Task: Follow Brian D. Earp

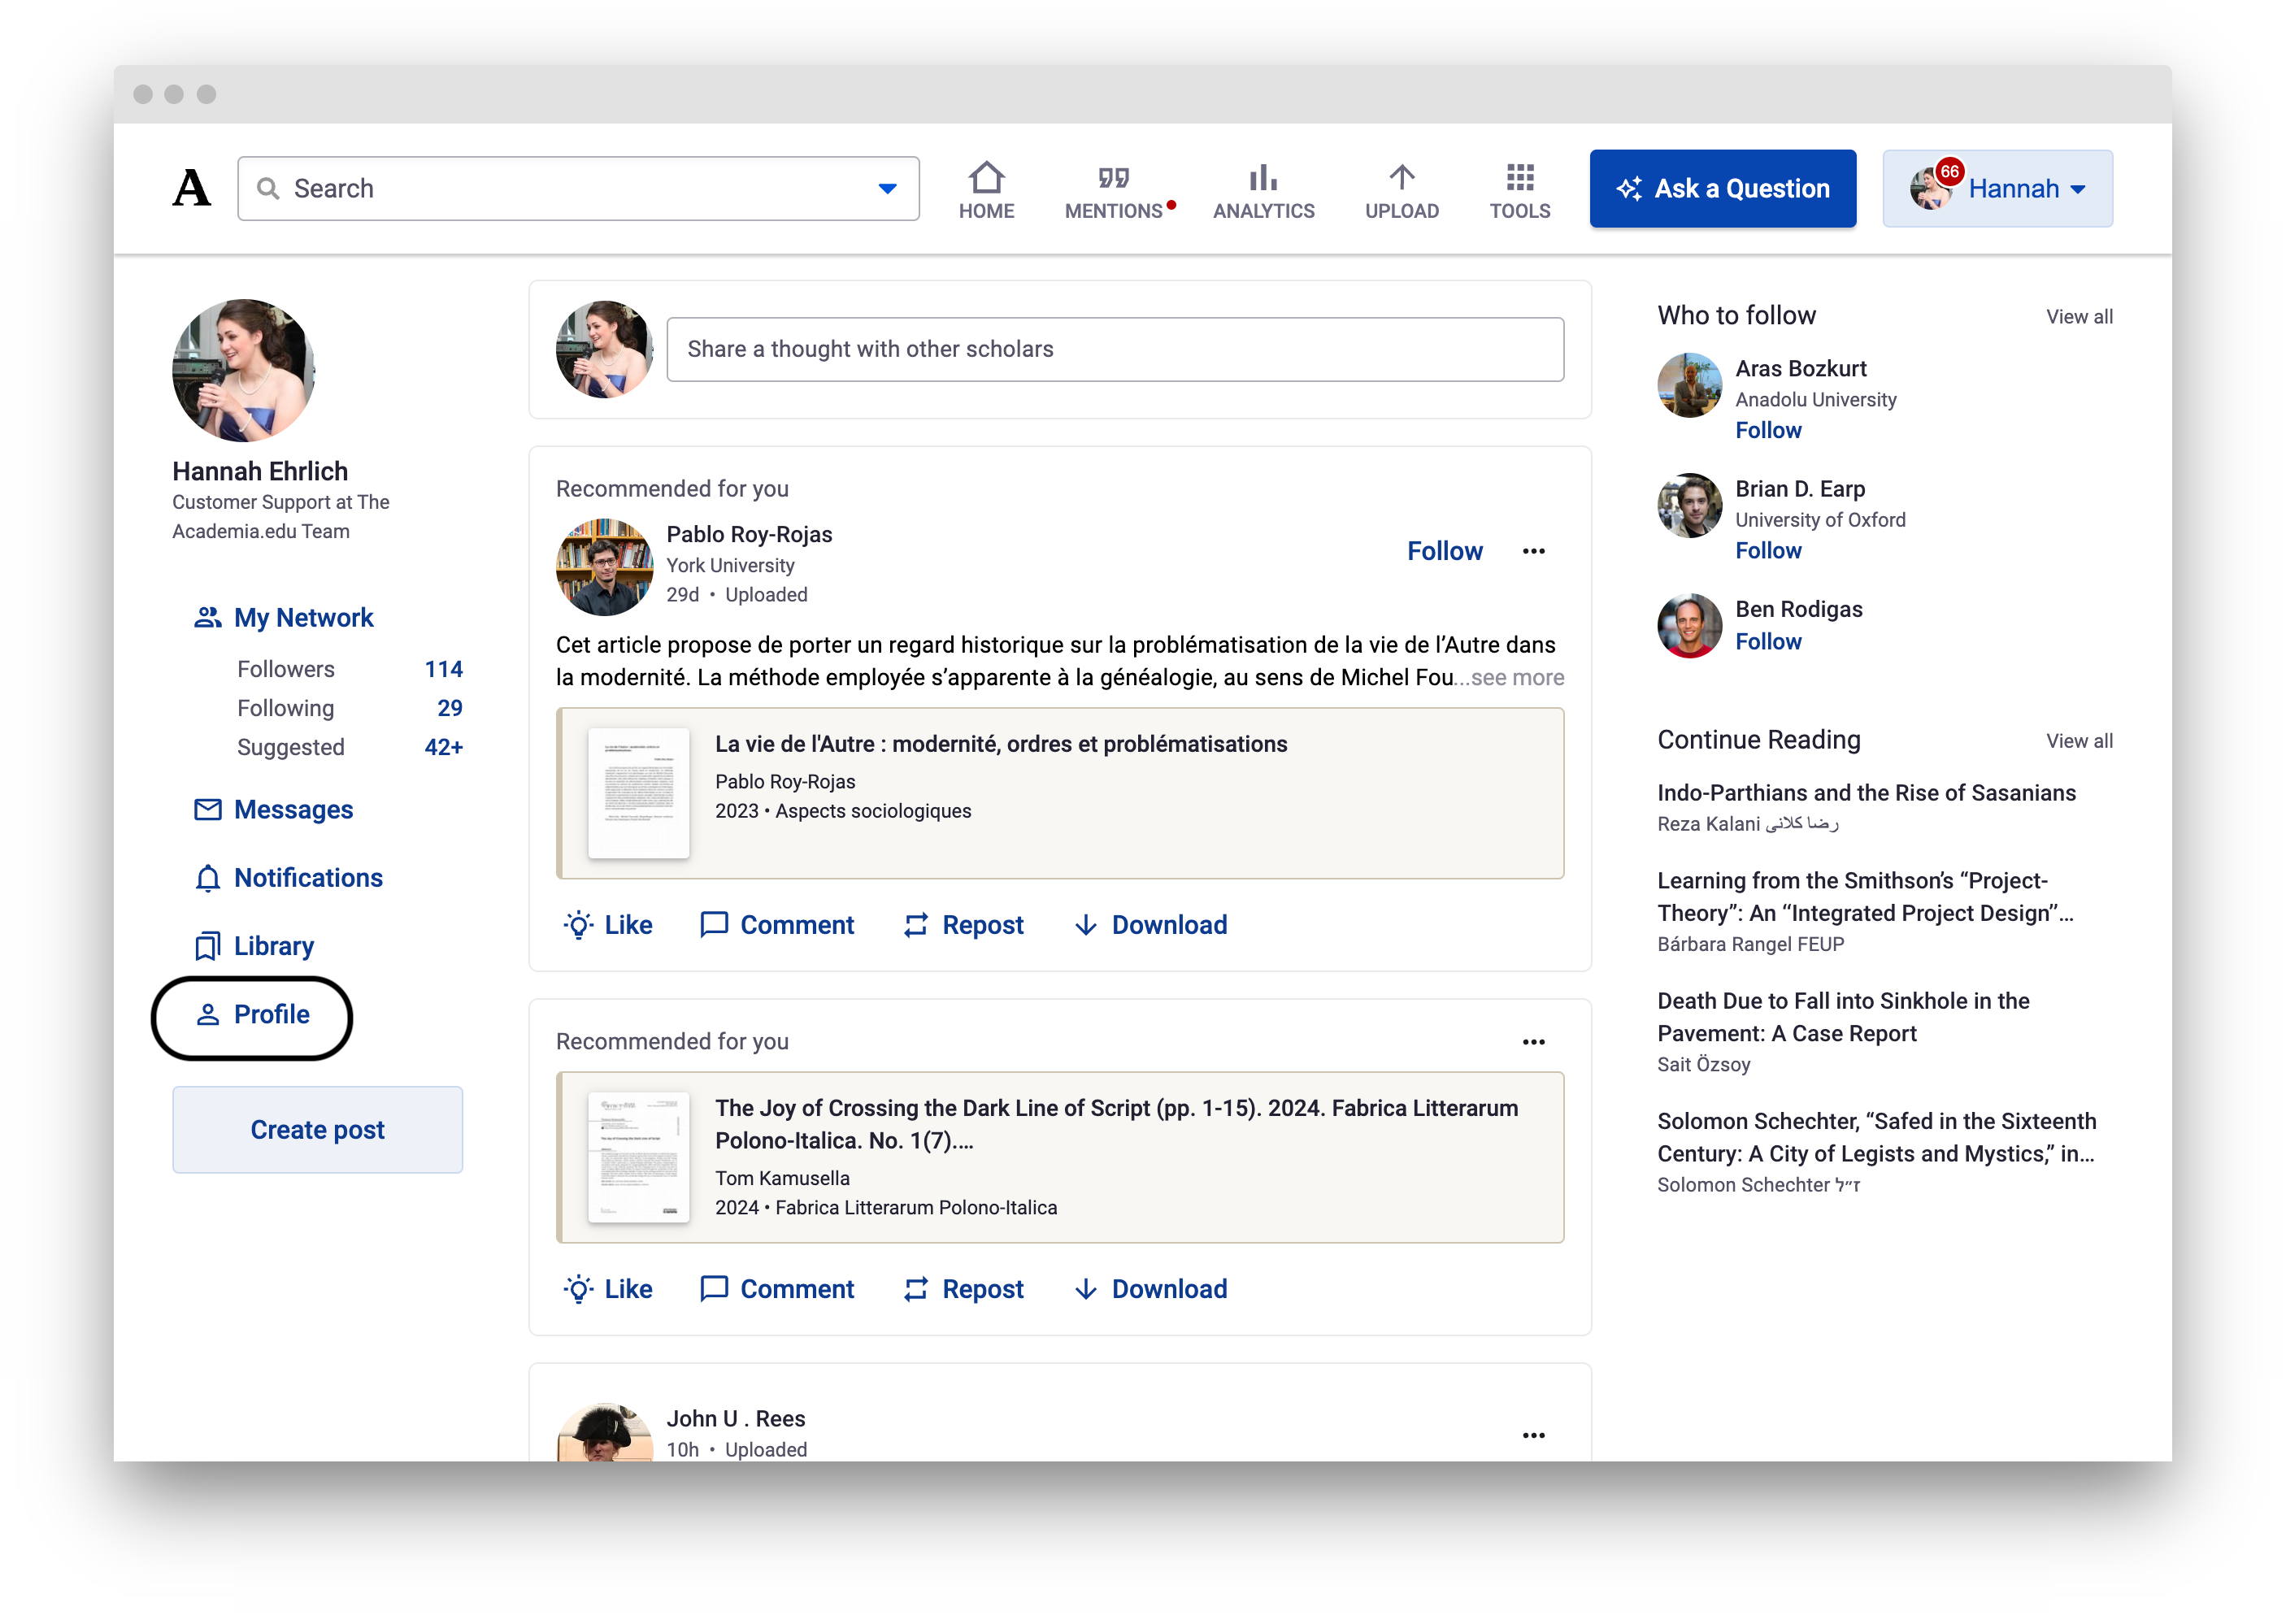Action: 1768,550
